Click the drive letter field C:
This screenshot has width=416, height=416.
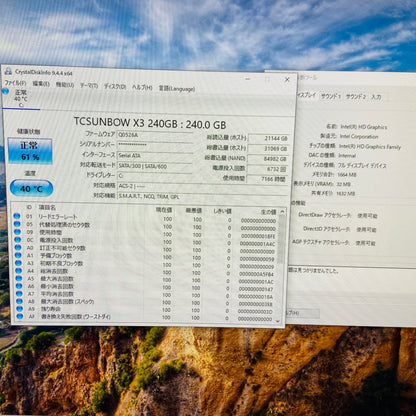[155, 176]
